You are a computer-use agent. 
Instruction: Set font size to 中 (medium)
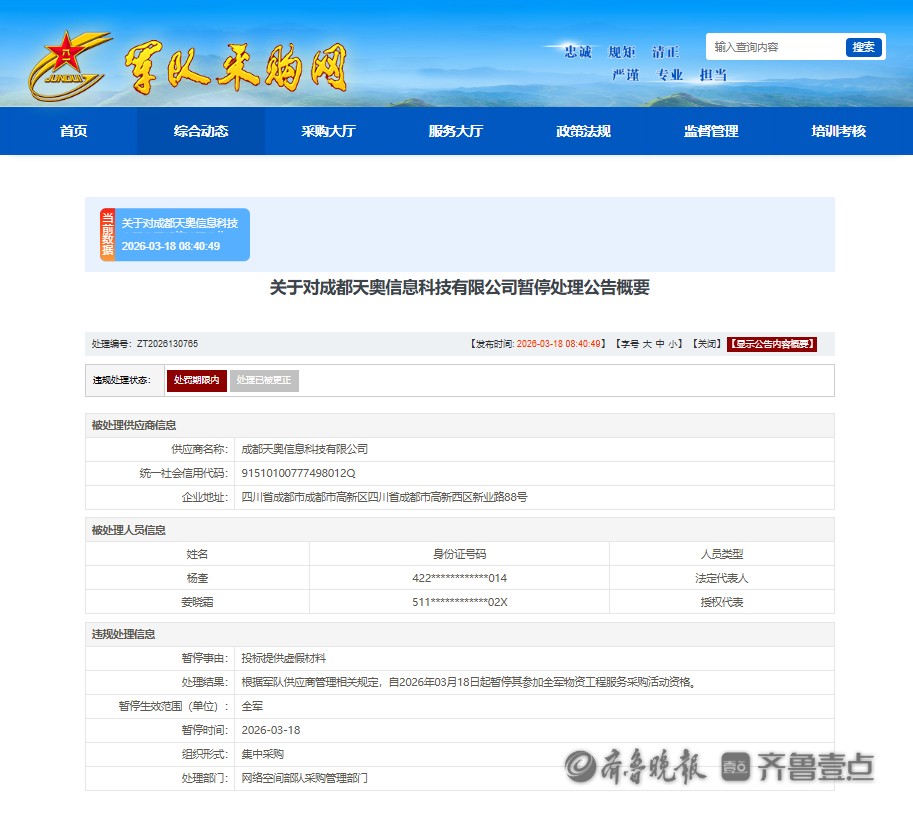click(x=660, y=344)
